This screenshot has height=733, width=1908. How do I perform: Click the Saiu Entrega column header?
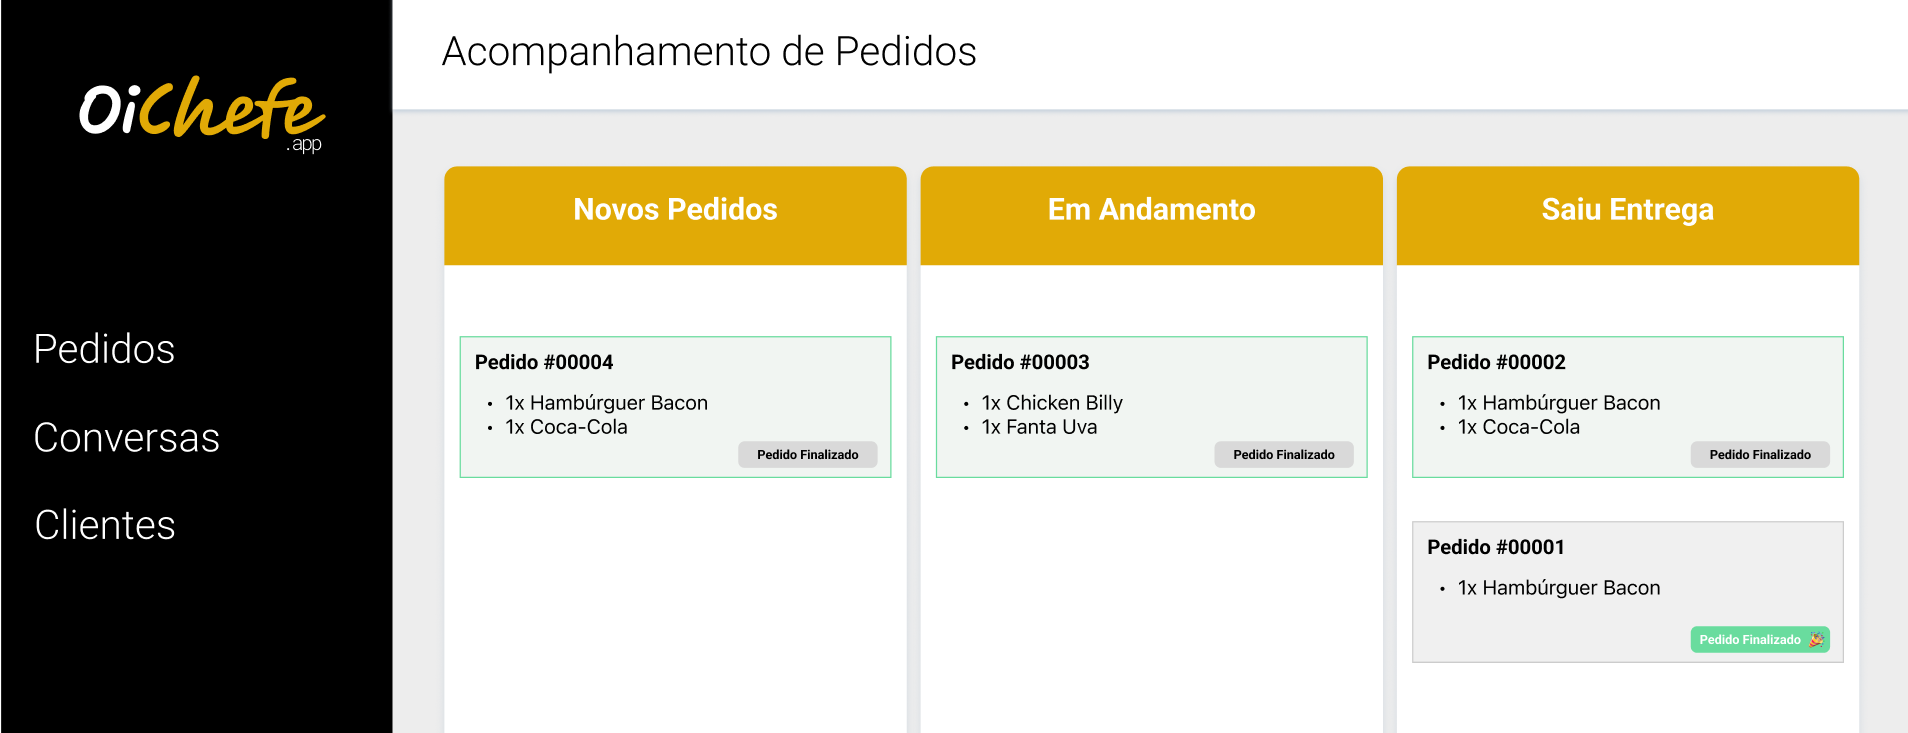pyautogui.click(x=1627, y=210)
